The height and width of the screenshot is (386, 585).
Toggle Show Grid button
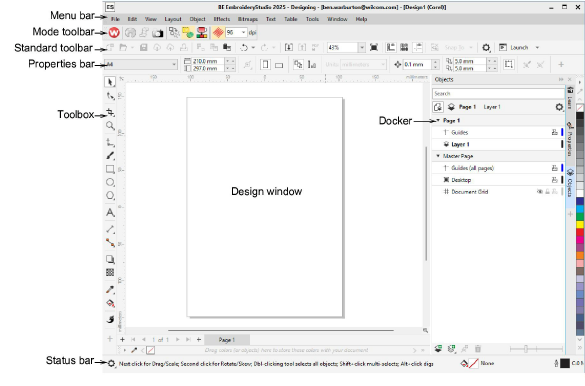(404, 47)
